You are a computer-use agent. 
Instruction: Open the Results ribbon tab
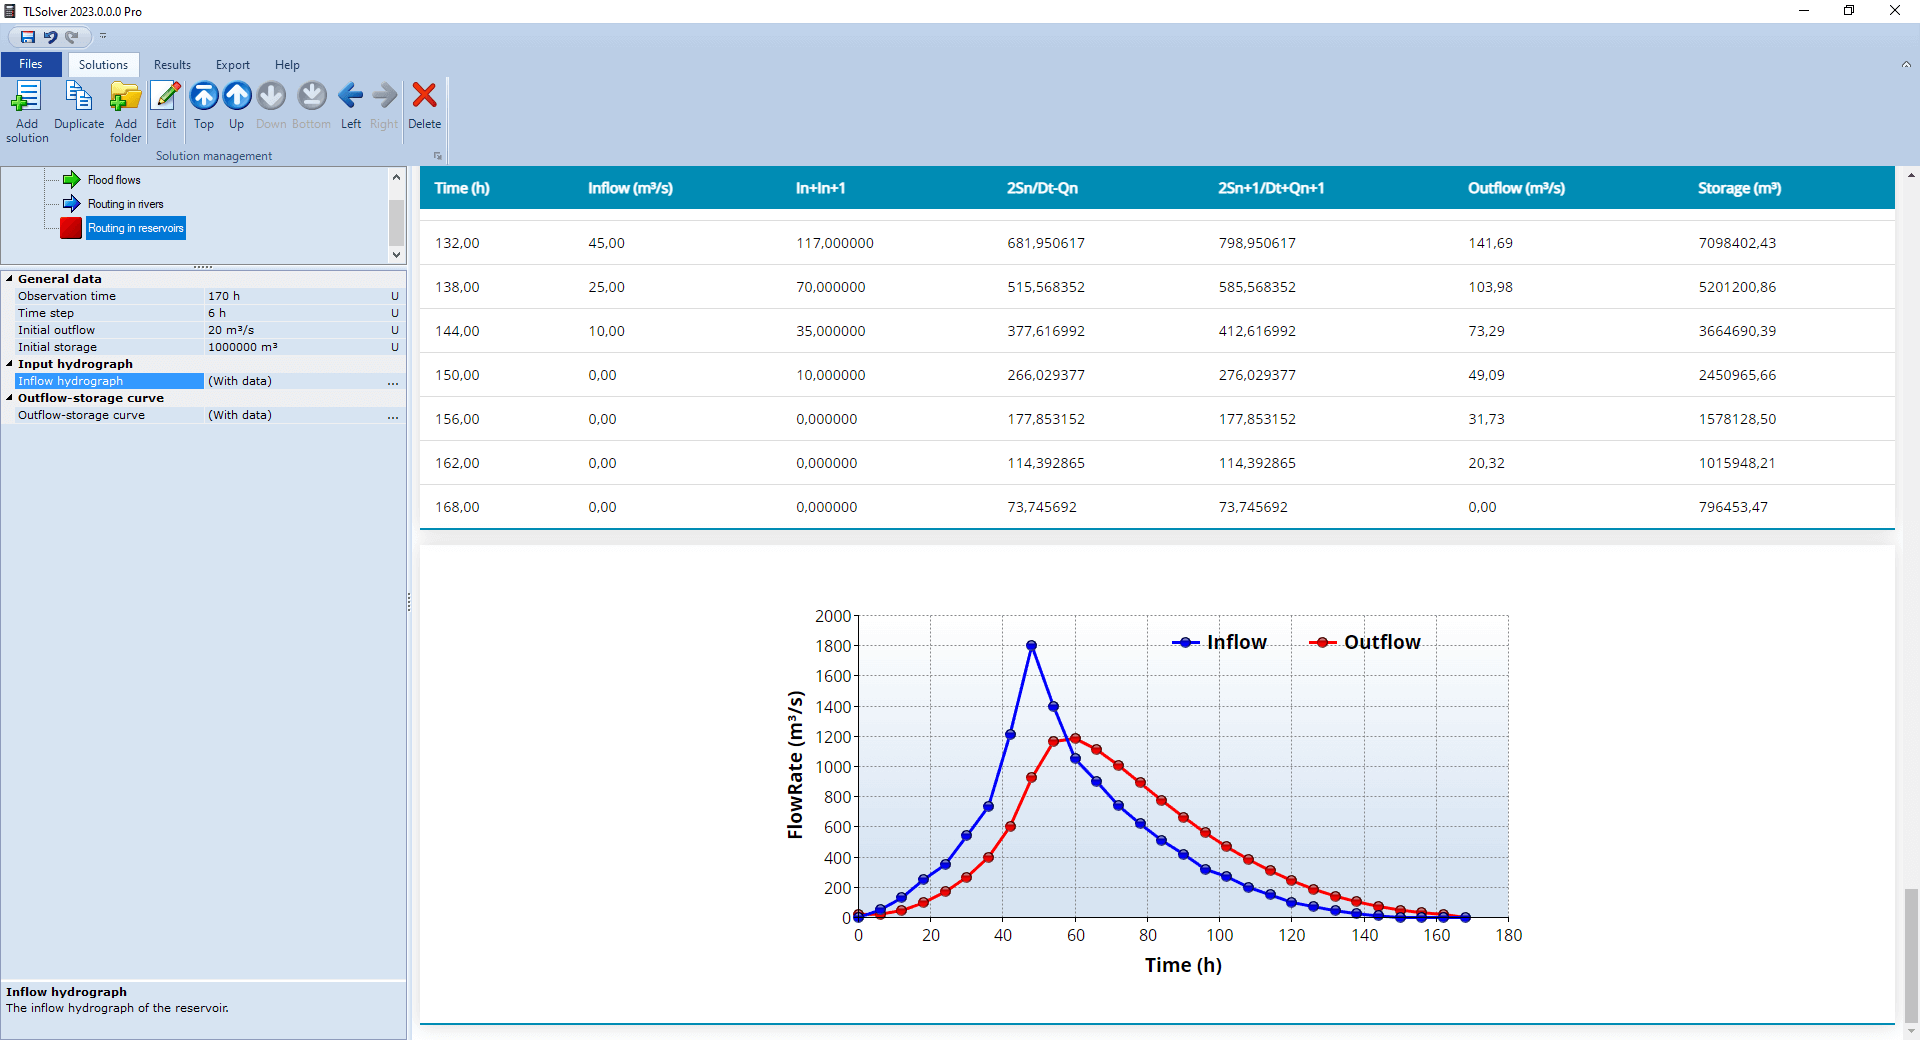[172, 65]
